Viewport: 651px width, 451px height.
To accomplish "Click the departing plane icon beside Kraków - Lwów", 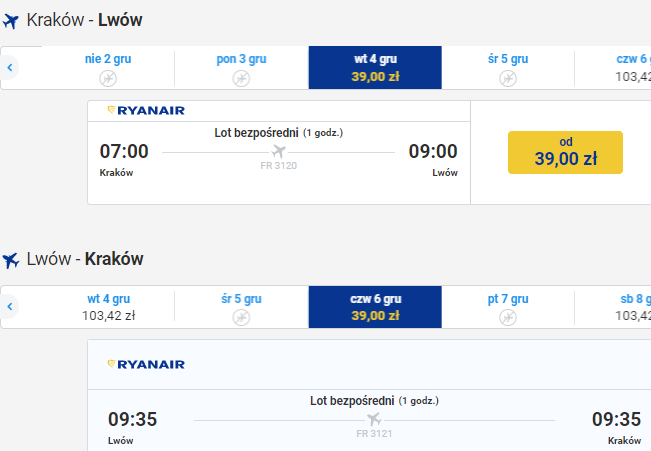I will tap(11, 21).
